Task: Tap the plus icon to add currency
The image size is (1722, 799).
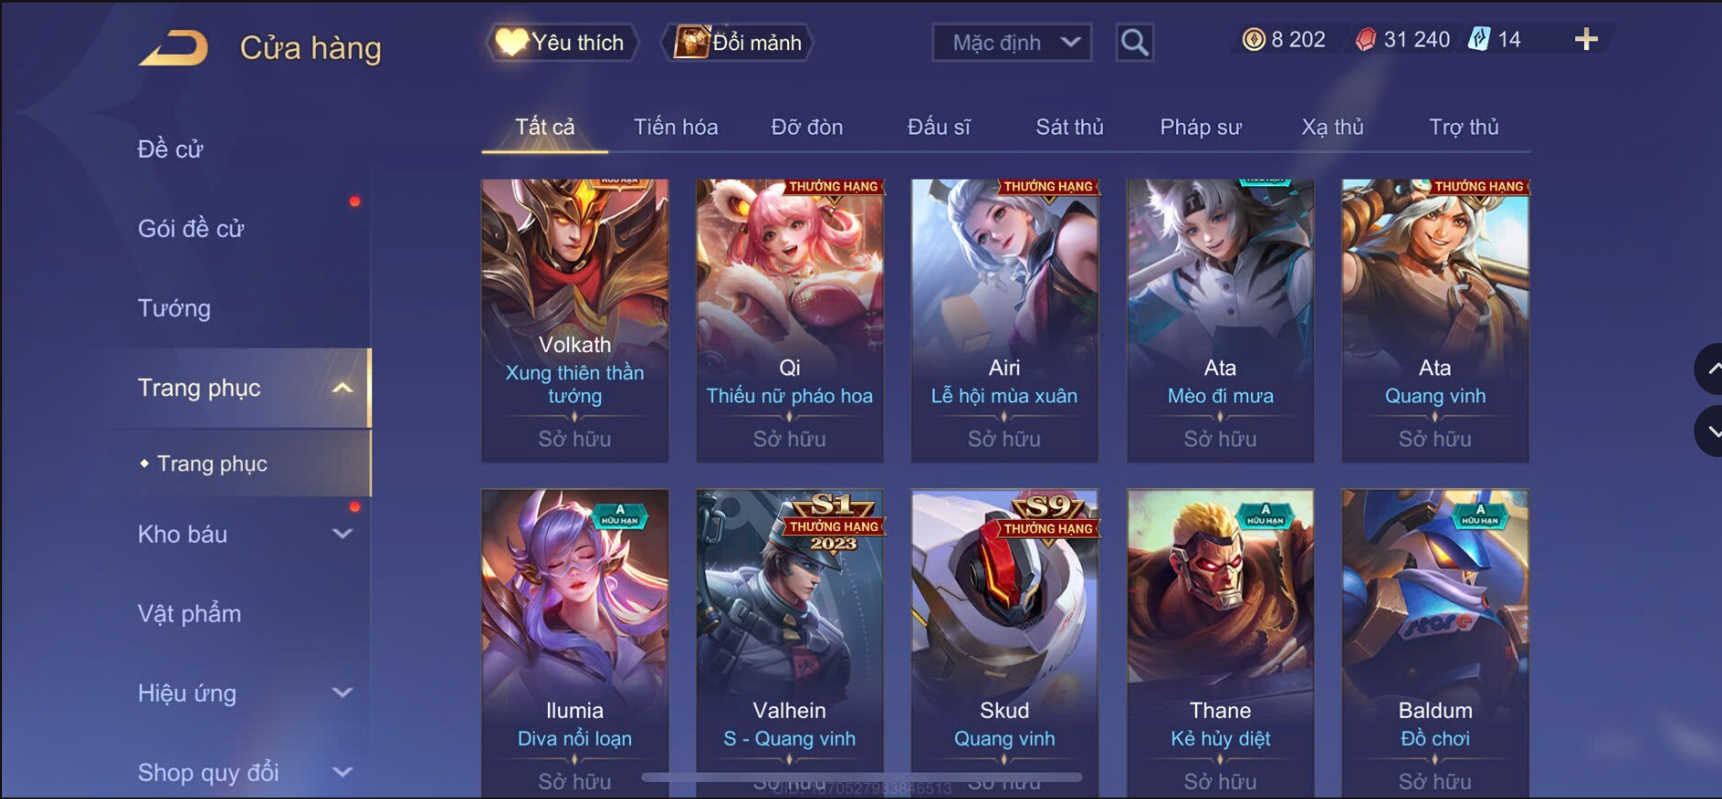Action: click(x=1585, y=40)
